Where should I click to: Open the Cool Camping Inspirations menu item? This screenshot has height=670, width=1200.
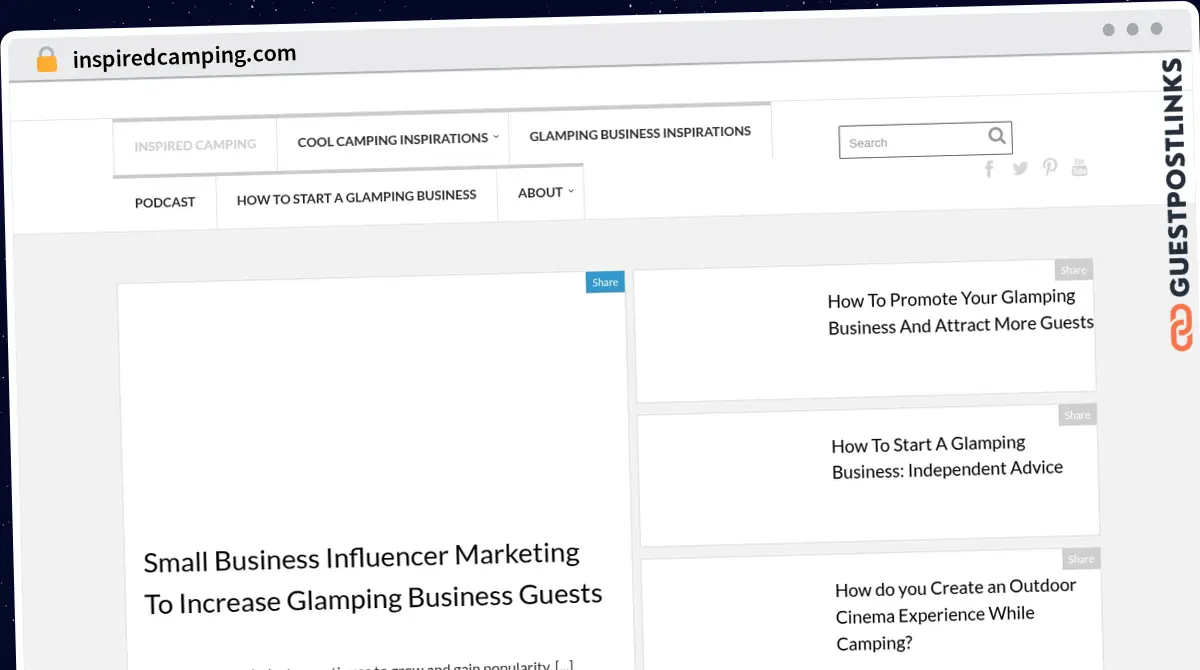[393, 140]
